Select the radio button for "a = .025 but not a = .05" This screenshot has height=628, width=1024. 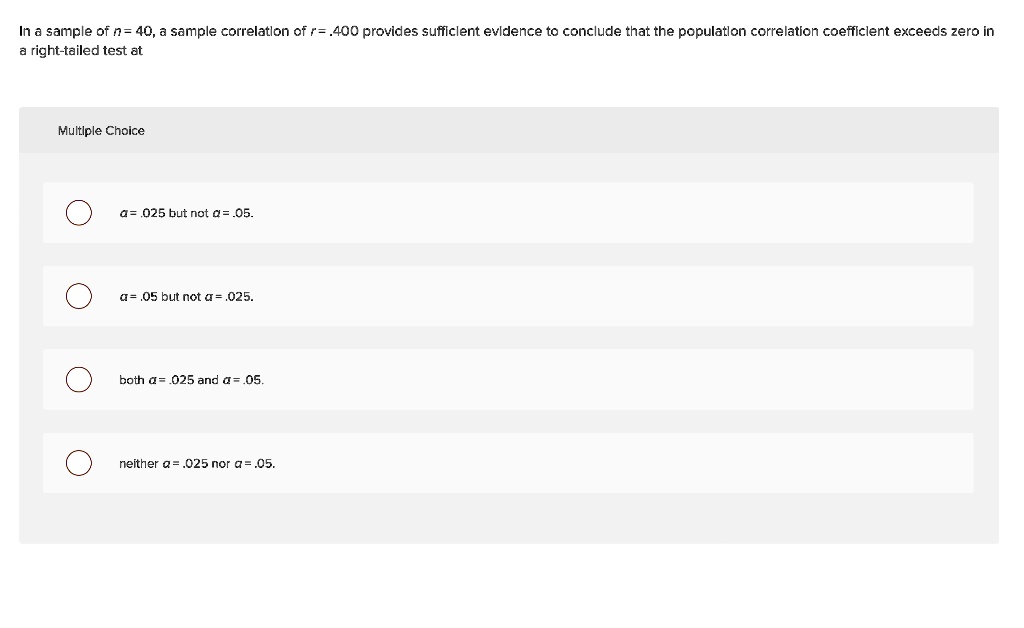[x=79, y=212]
